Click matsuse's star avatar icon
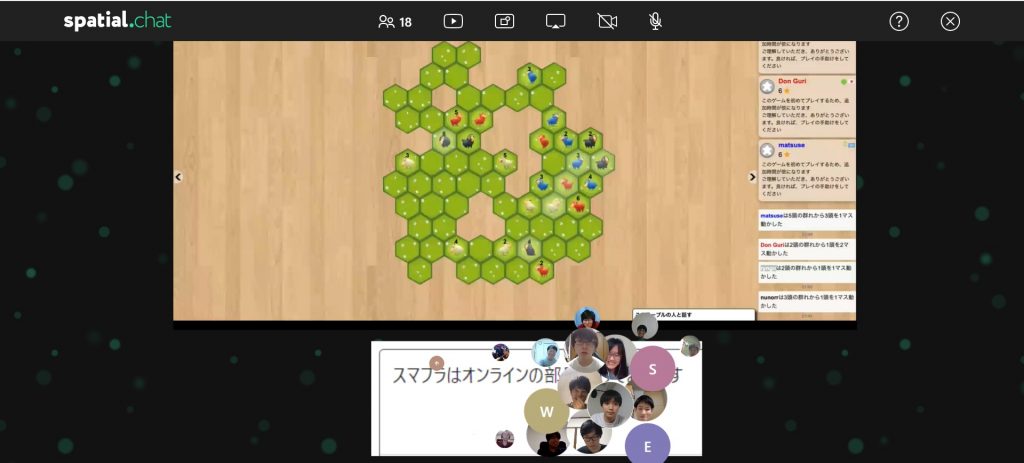 pyautogui.click(x=767, y=151)
